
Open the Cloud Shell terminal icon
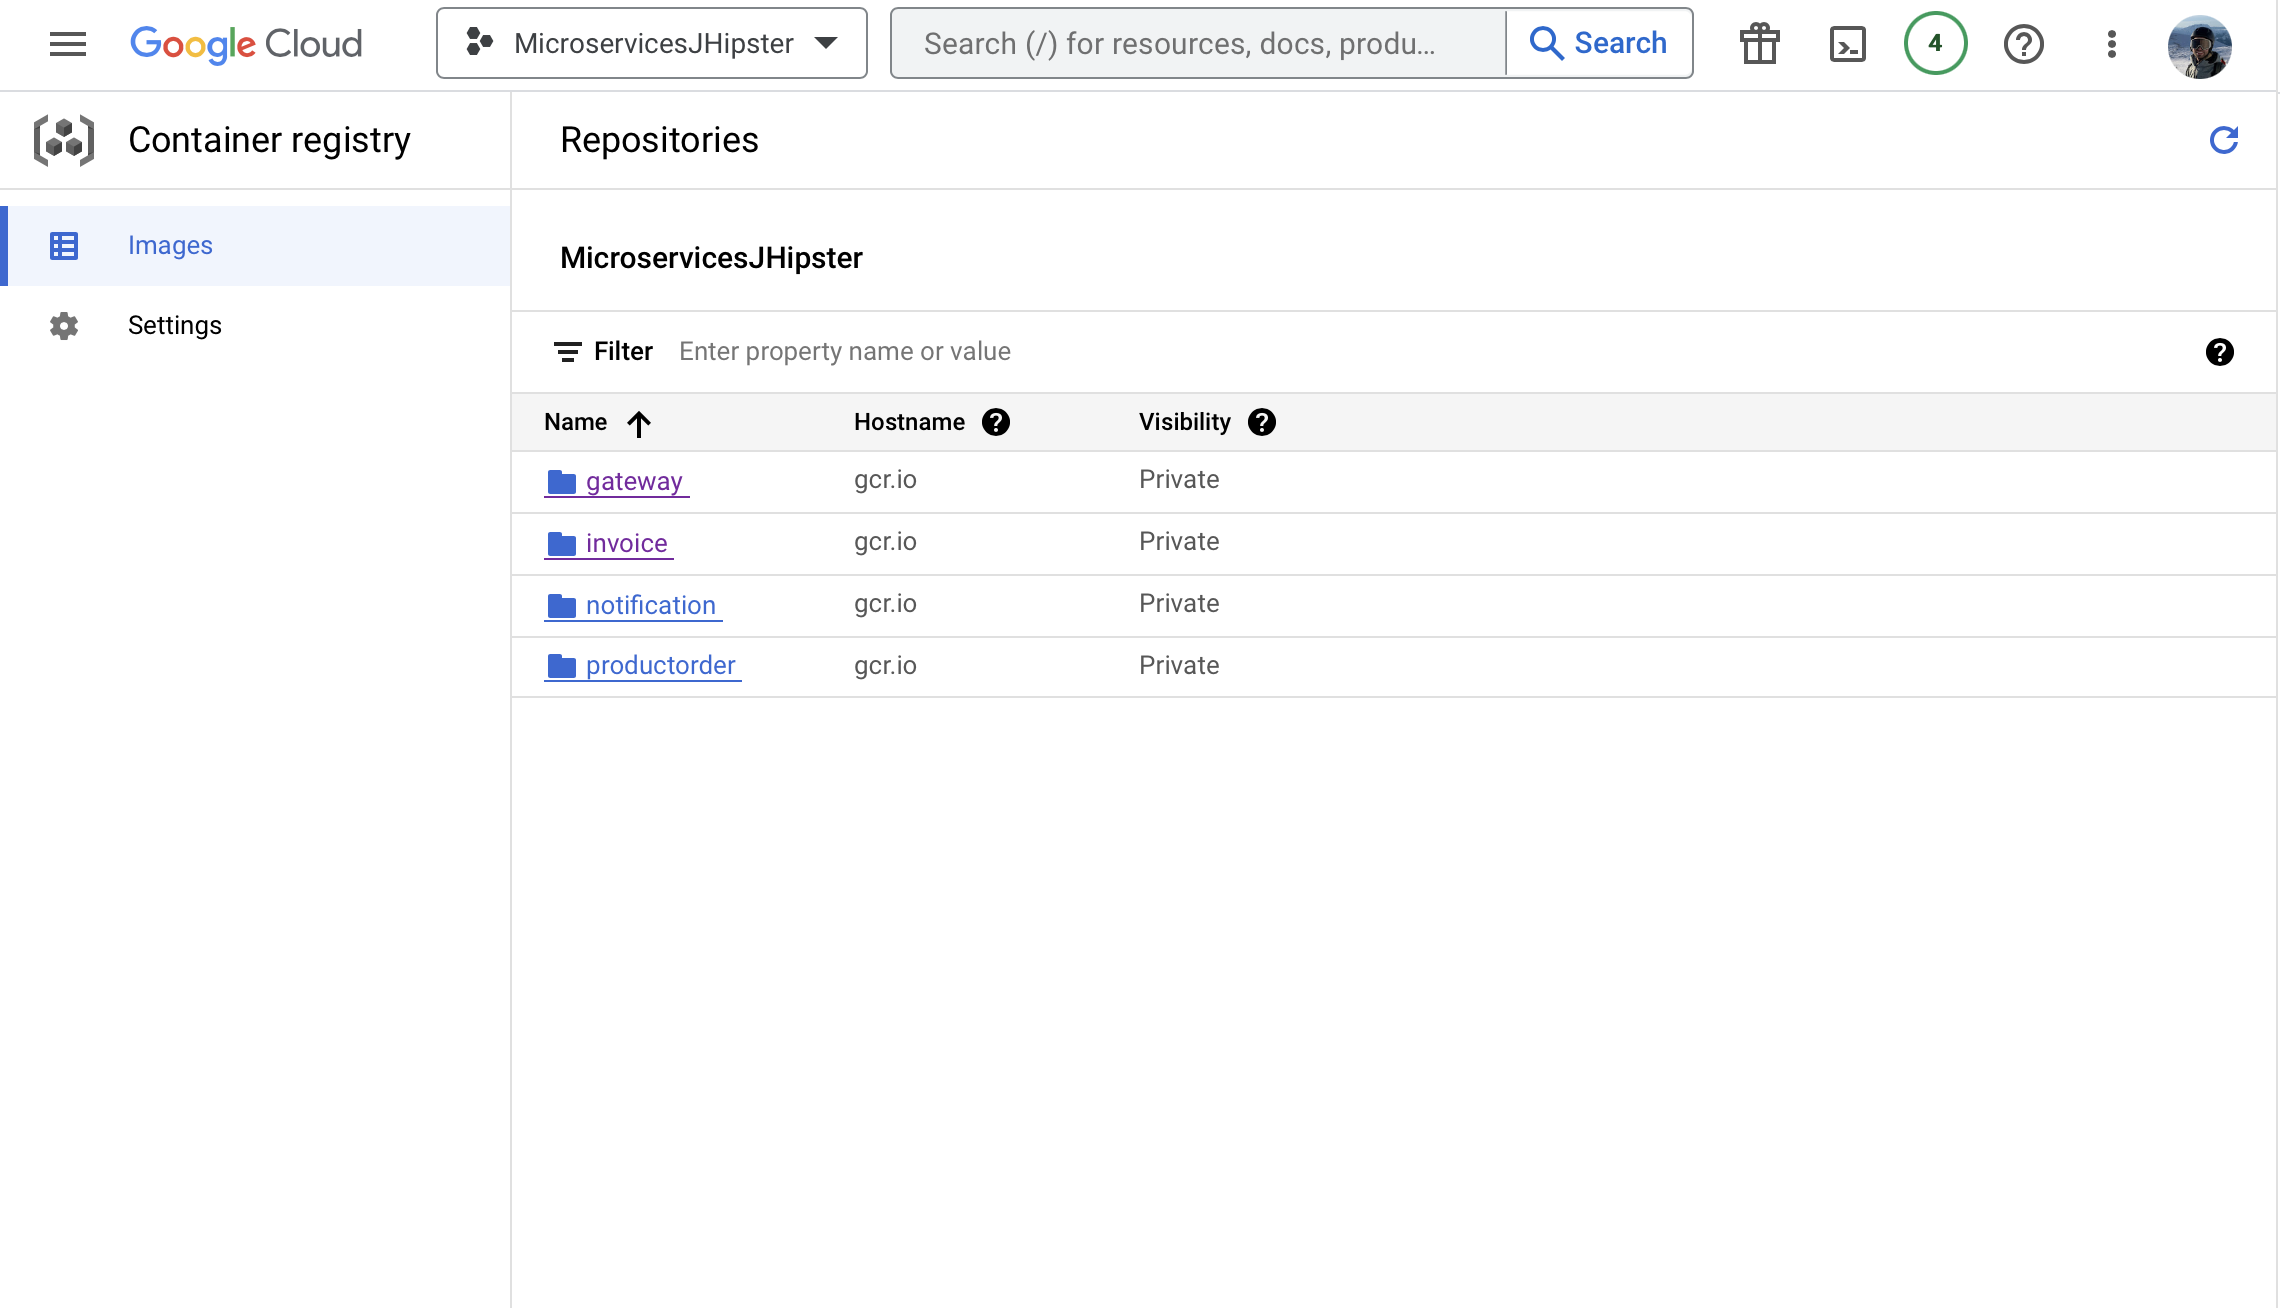pos(1847,44)
